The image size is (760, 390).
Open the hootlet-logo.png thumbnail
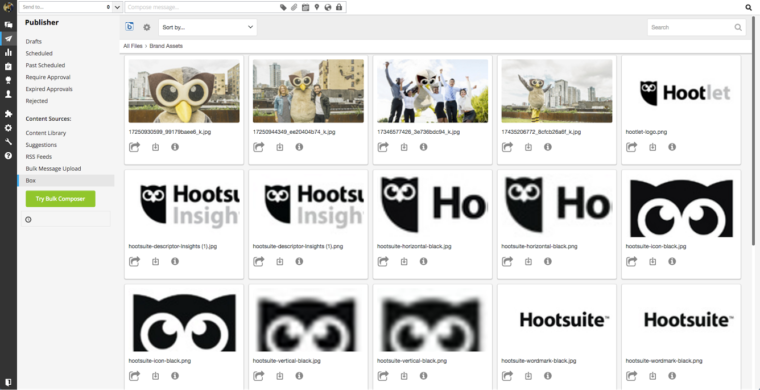point(681,91)
